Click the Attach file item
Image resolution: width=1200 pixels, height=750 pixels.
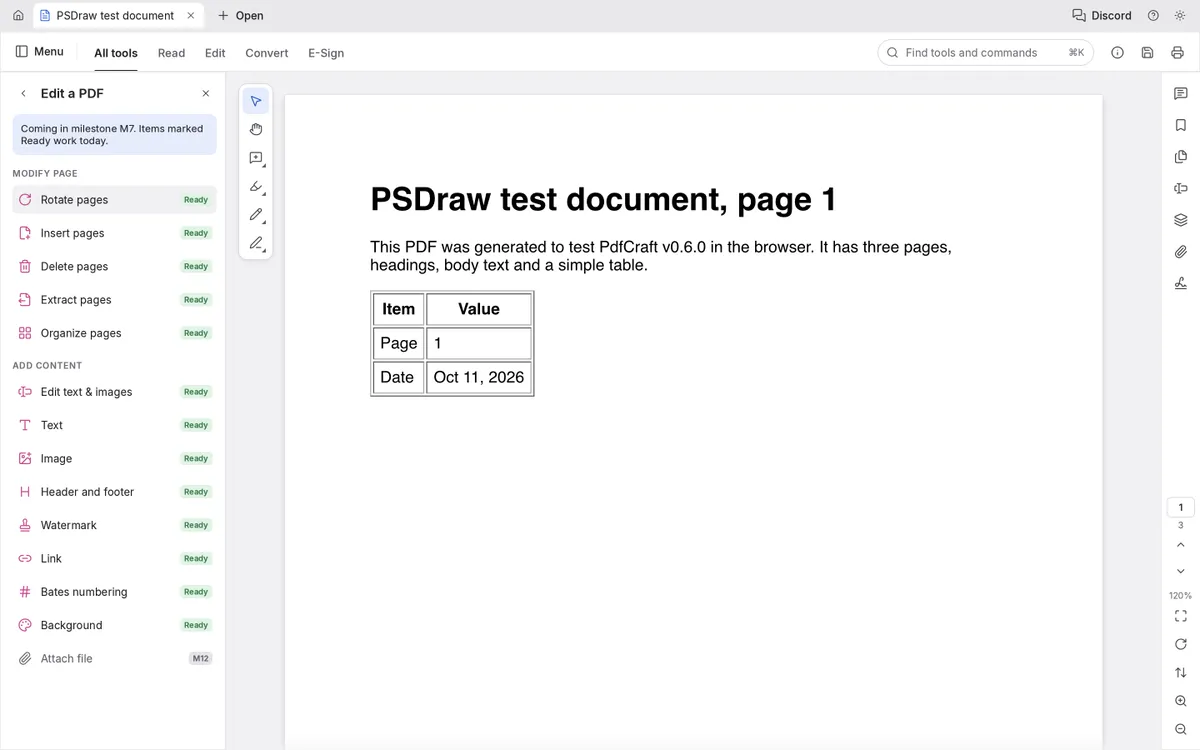[x=114, y=659]
